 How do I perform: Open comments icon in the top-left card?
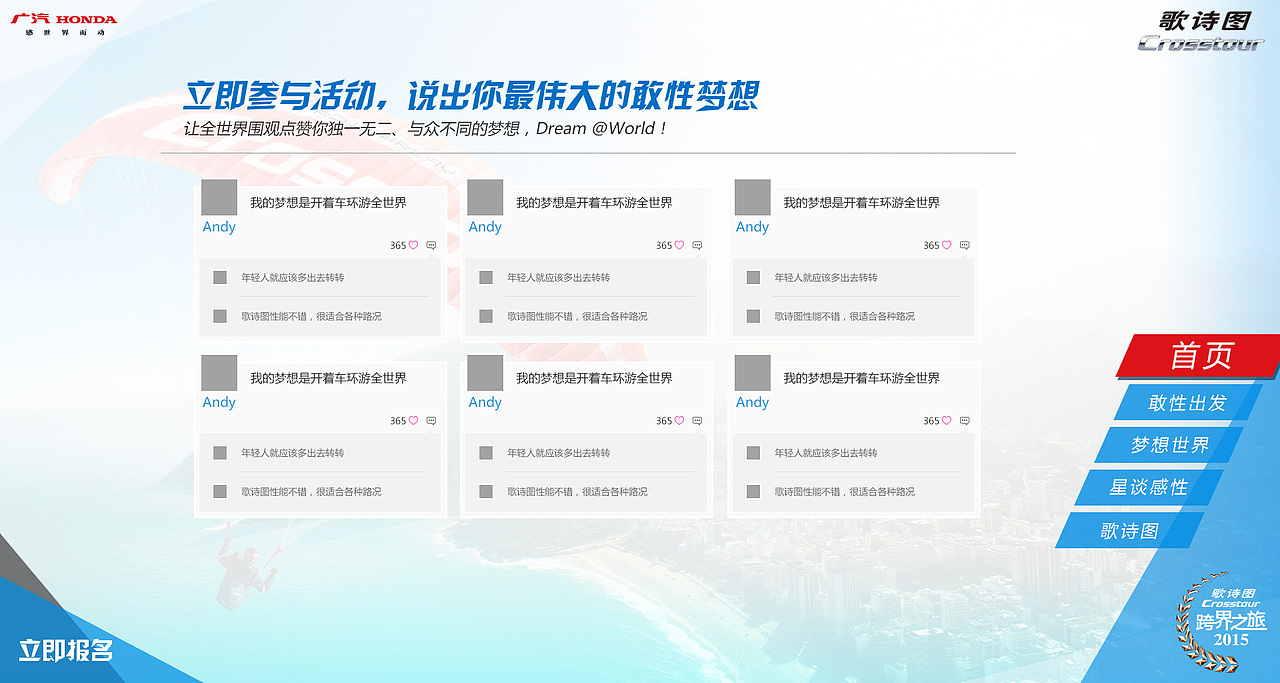pos(431,245)
